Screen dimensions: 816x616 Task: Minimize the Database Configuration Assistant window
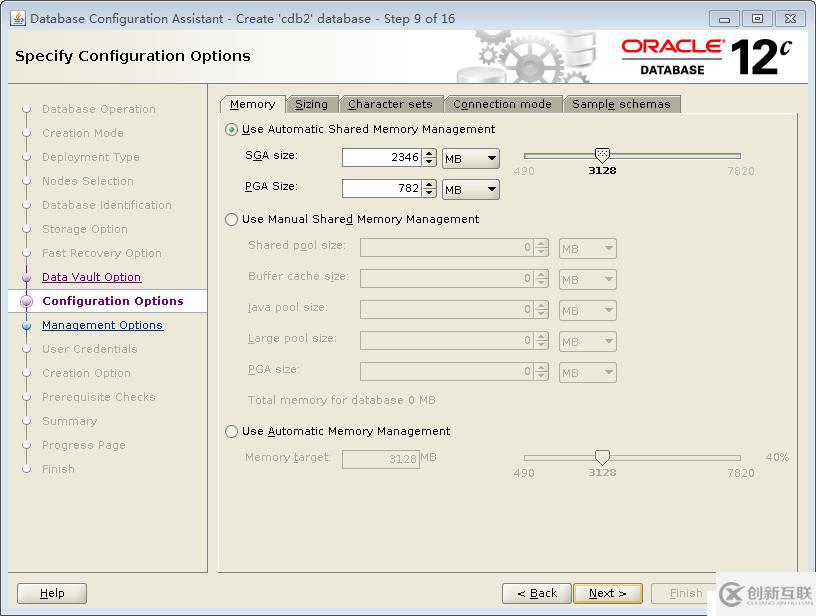(x=724, y=19)
